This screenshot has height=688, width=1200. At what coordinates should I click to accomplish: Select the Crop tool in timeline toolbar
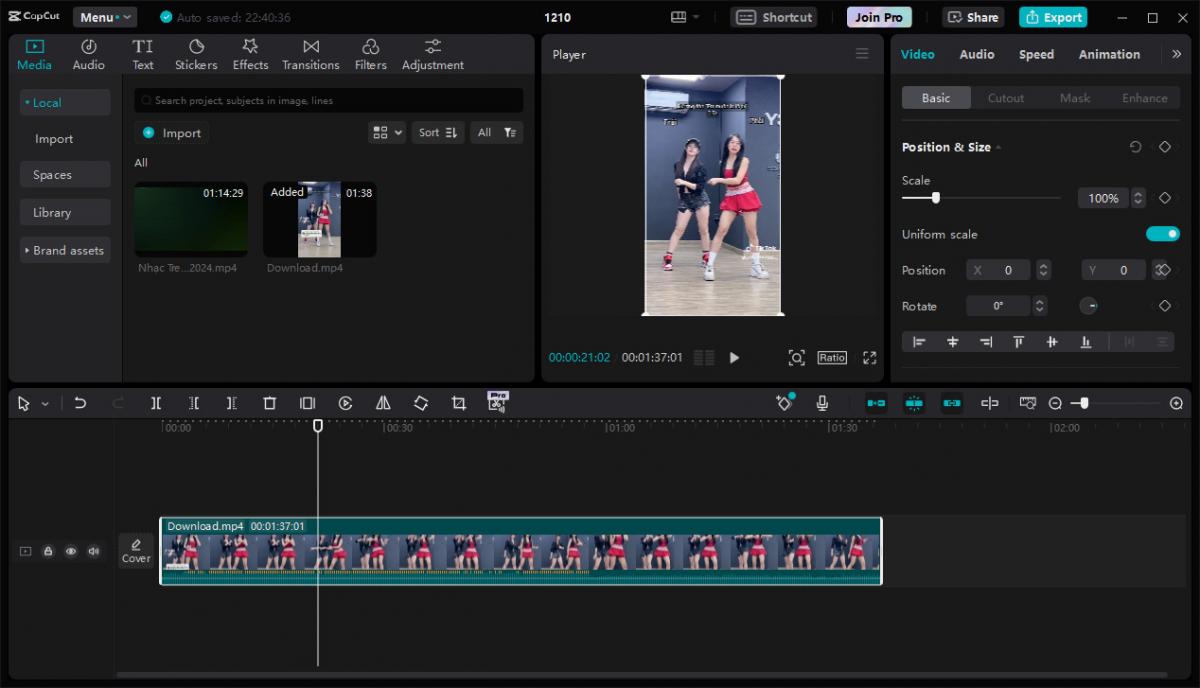(x=458, y=403)
